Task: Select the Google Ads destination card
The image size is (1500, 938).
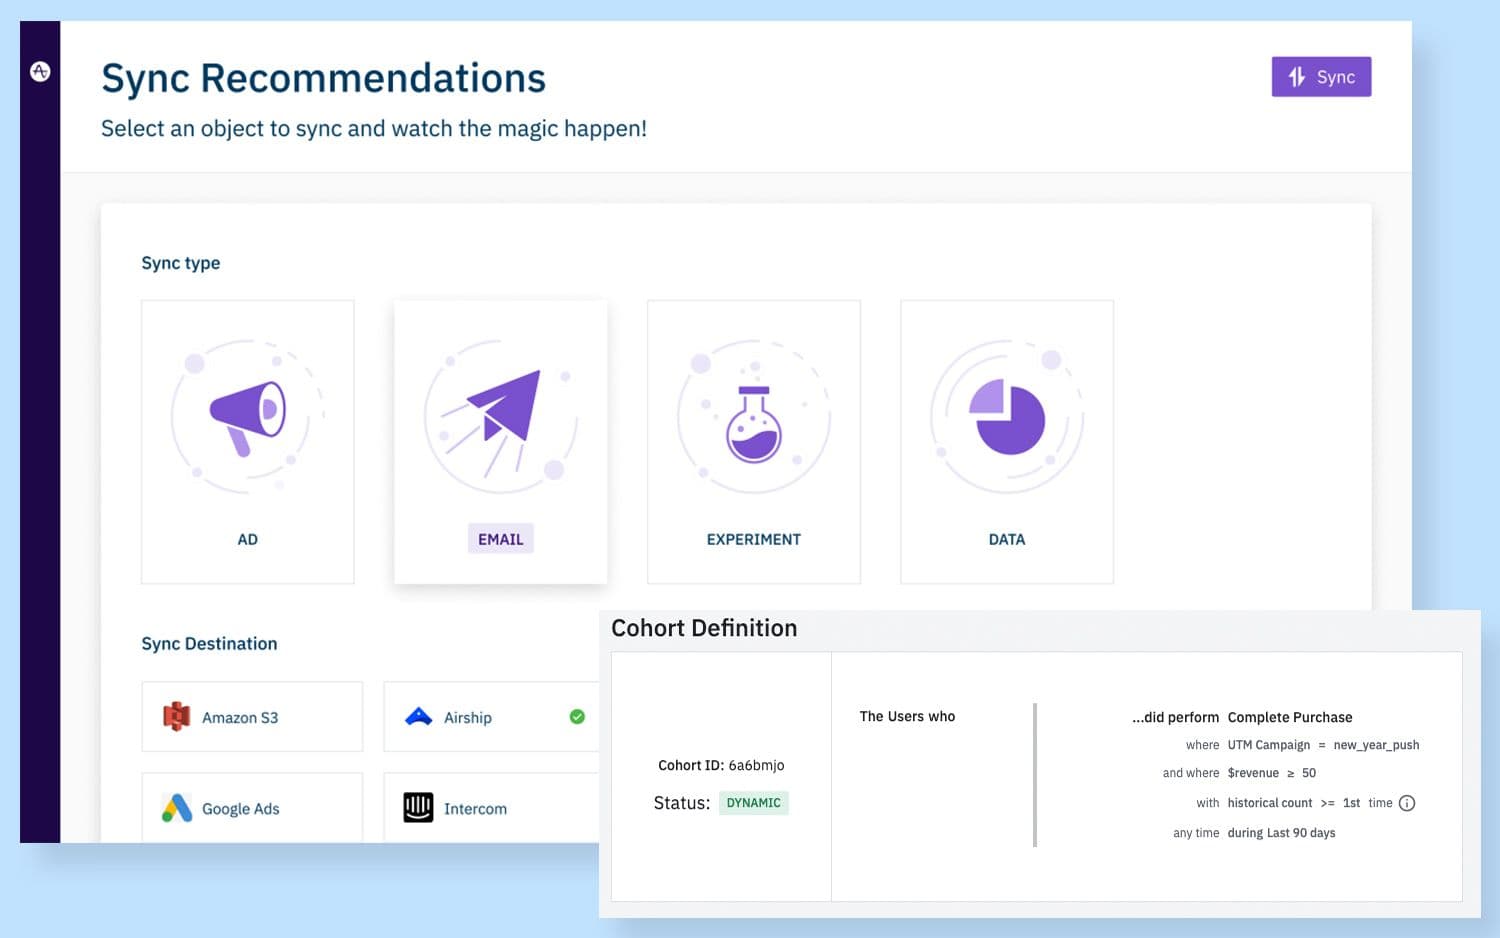Action: (252, 807)
